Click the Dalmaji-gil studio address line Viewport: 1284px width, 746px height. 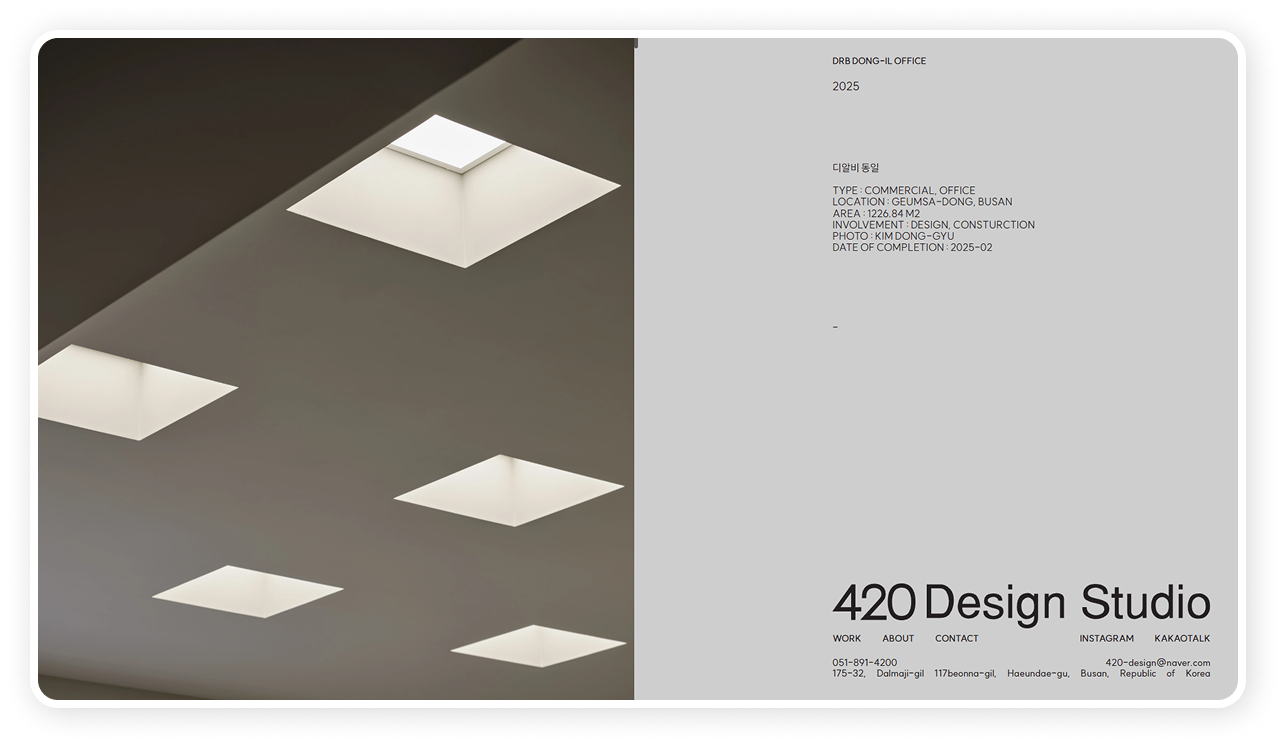pyautogui.click(x=1021, y=674)
